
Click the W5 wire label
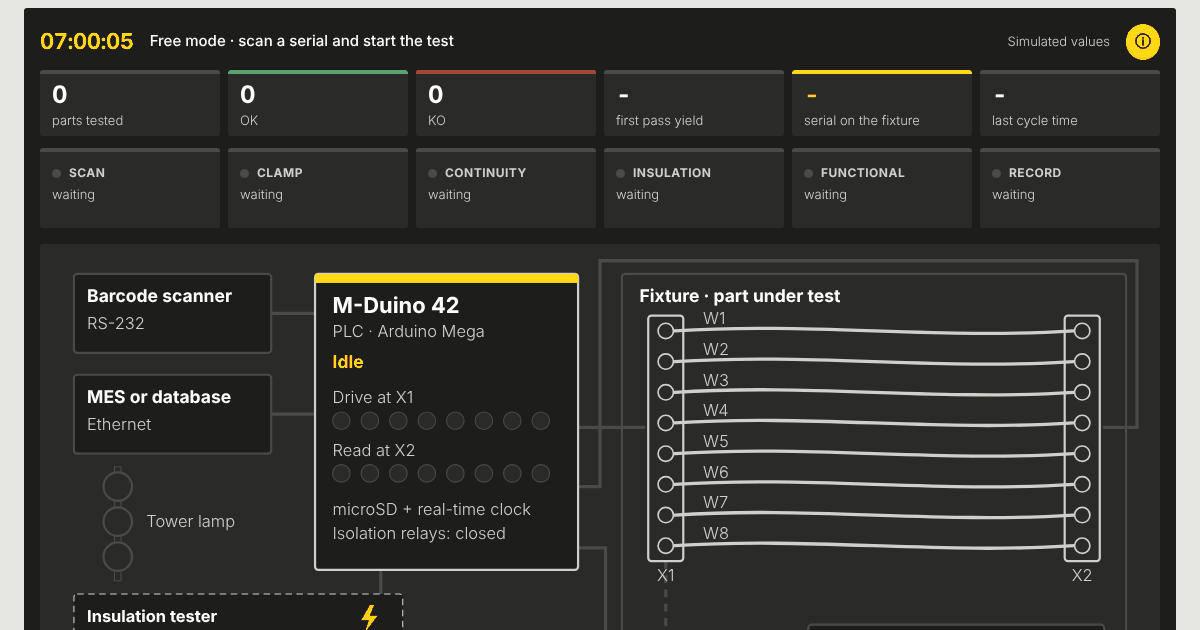[716, 441]
